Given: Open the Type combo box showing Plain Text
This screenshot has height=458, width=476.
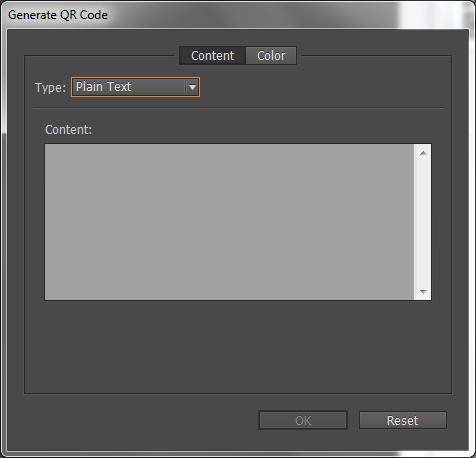Looking at the screenshot, I should [x=135, y=87].
